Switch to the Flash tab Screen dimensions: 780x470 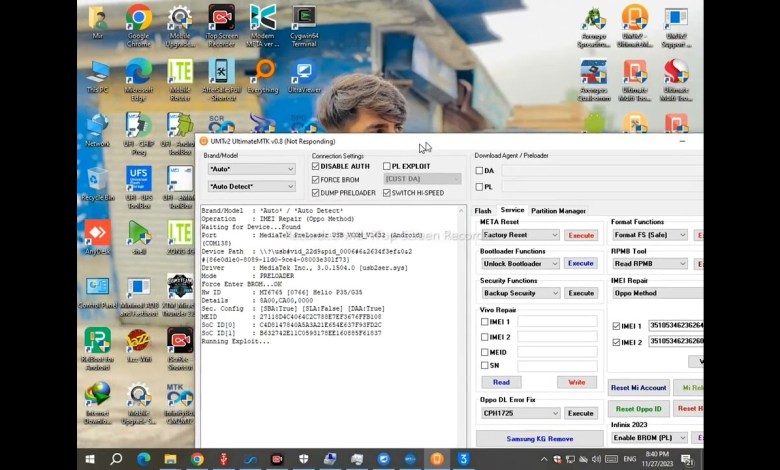click(x=483, y=211)
